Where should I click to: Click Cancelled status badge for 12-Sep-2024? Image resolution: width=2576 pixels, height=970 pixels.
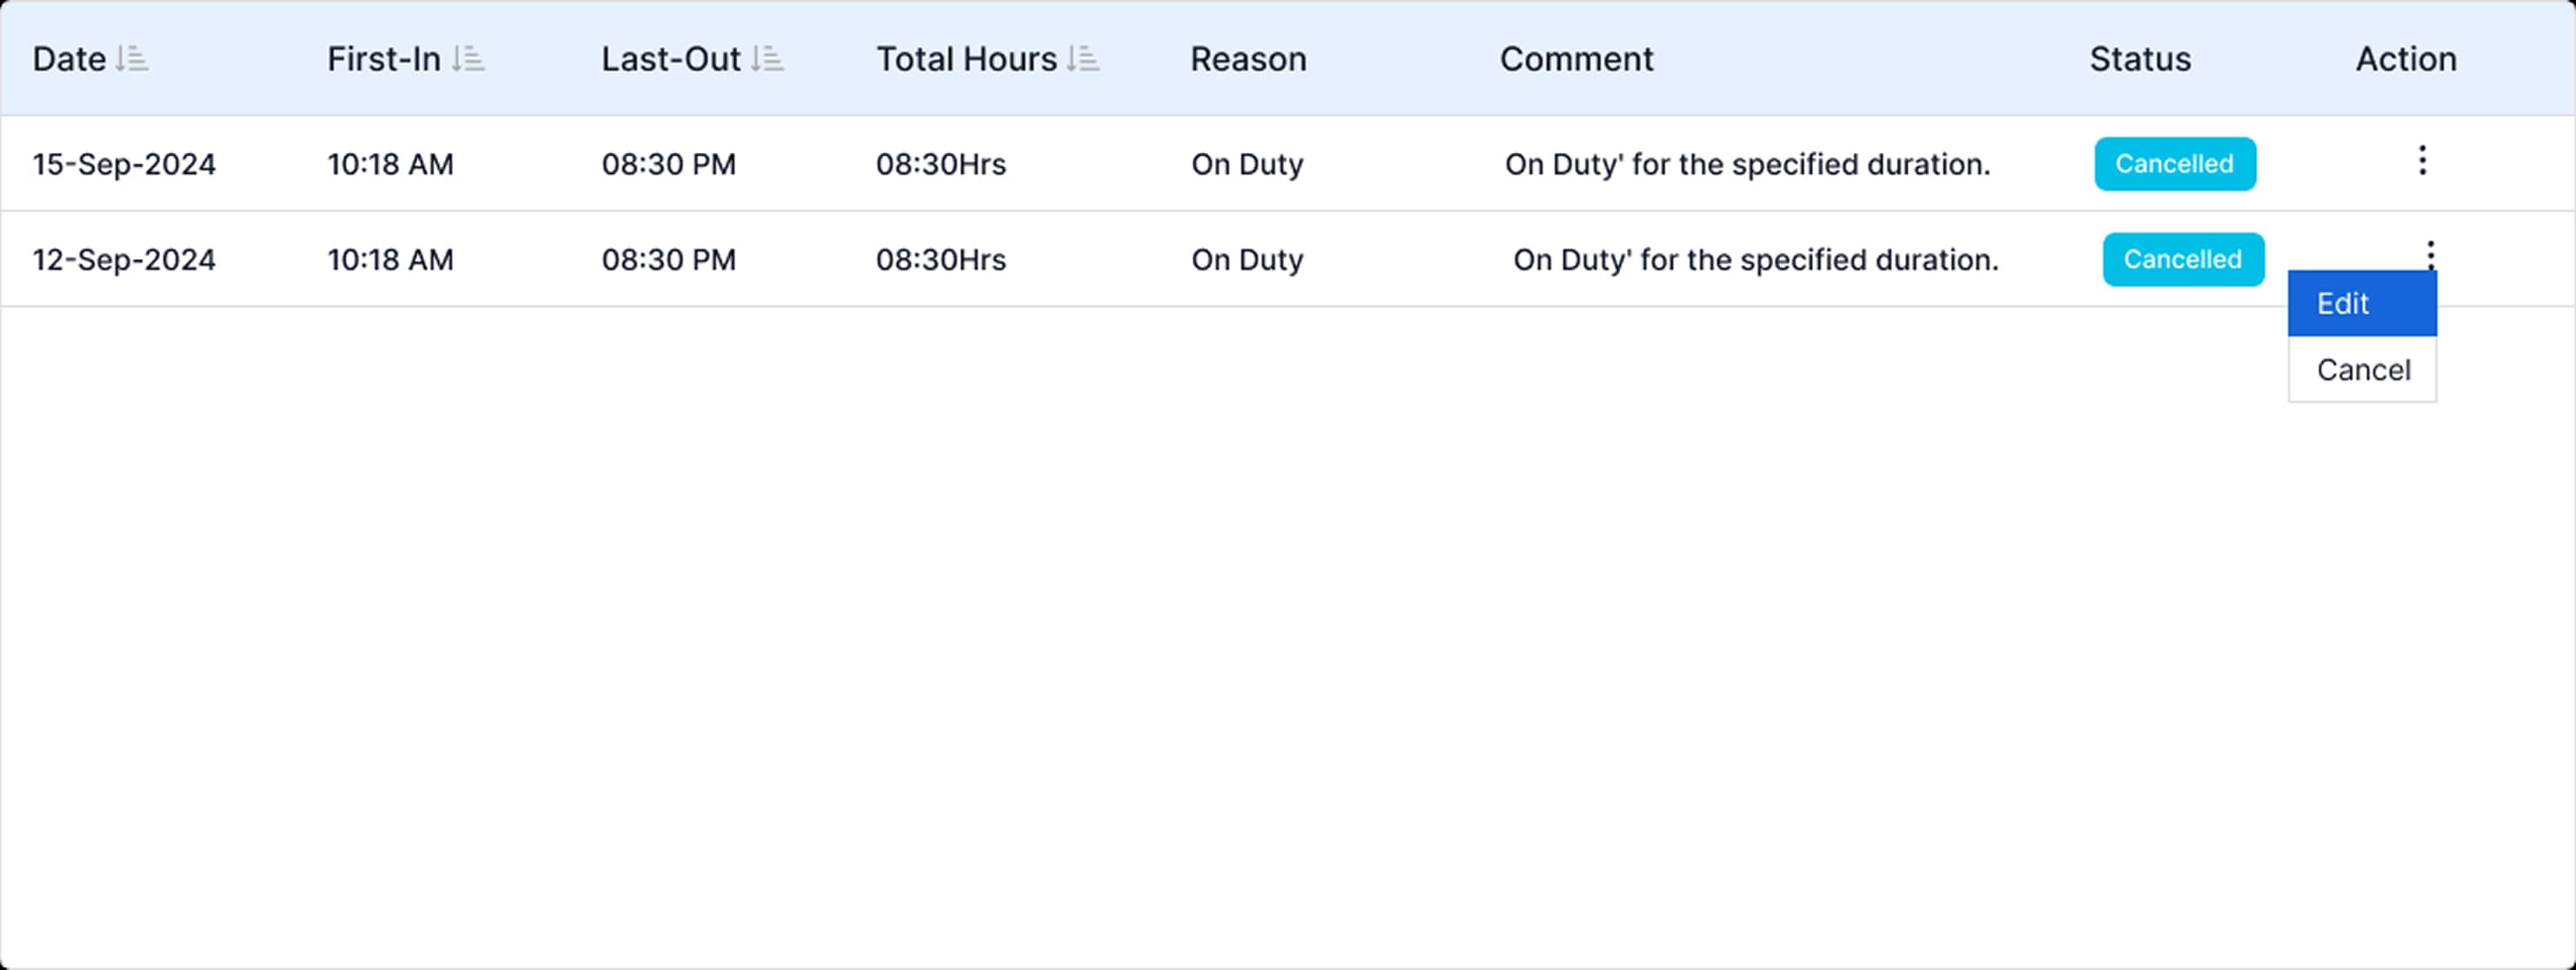[x=2182, y=260]
